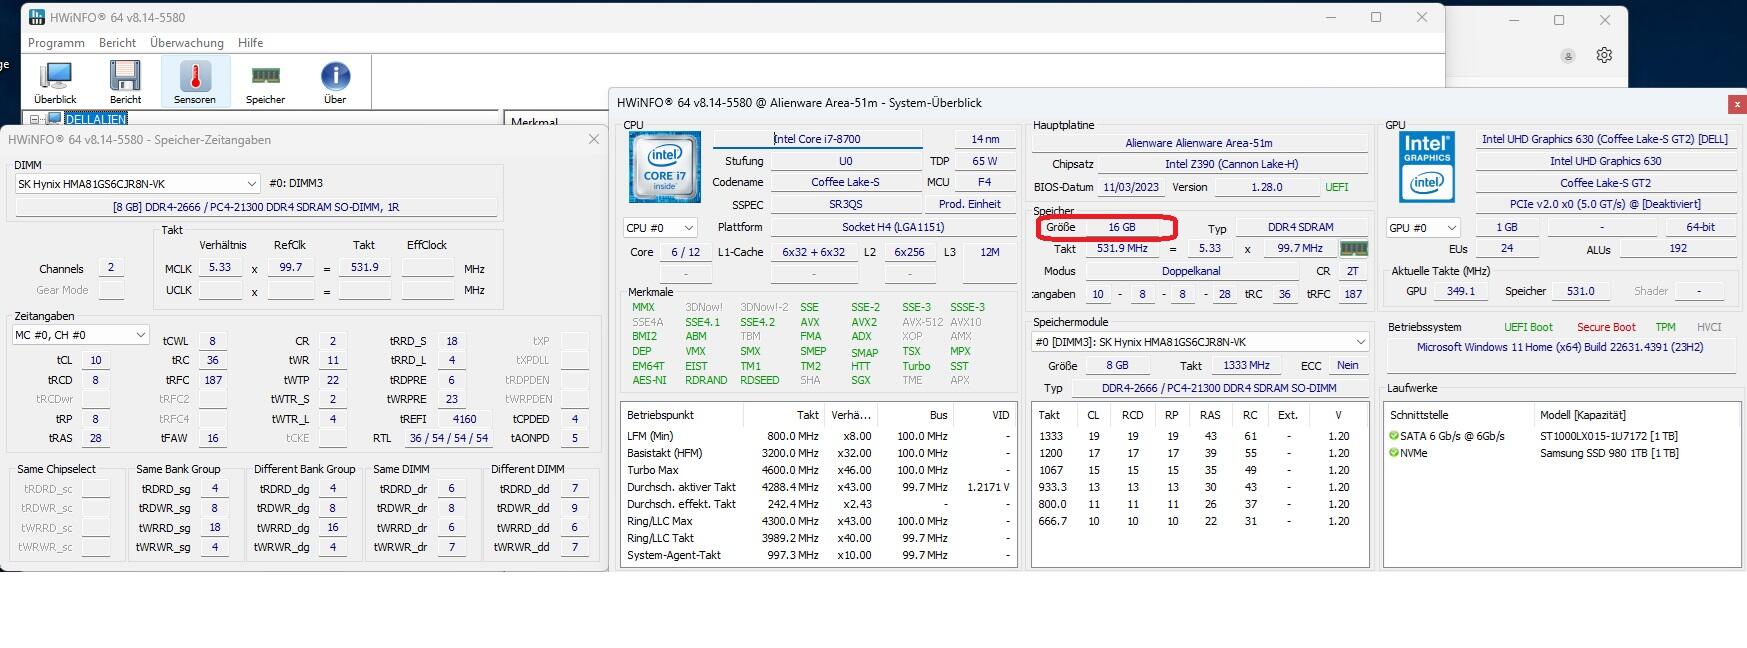Select the Samsung SSD 980 1TB row

click(1560, 453)
